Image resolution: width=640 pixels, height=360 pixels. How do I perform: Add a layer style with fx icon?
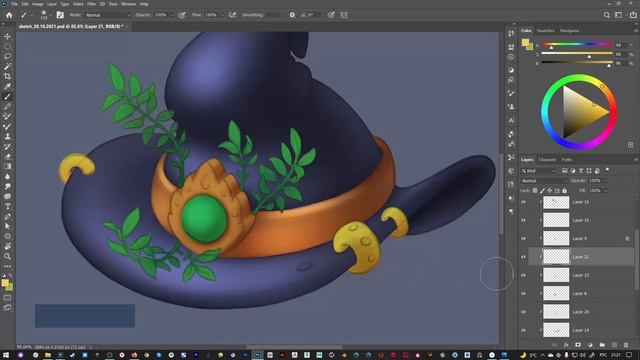click(566, 345)
